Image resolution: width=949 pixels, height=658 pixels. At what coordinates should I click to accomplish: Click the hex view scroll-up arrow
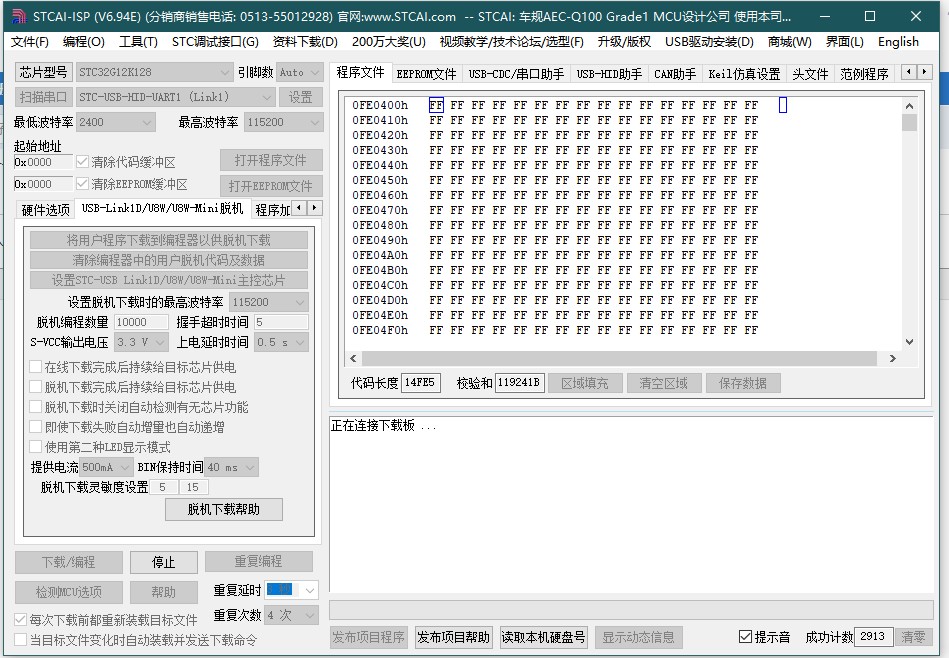tap(909, 106)
